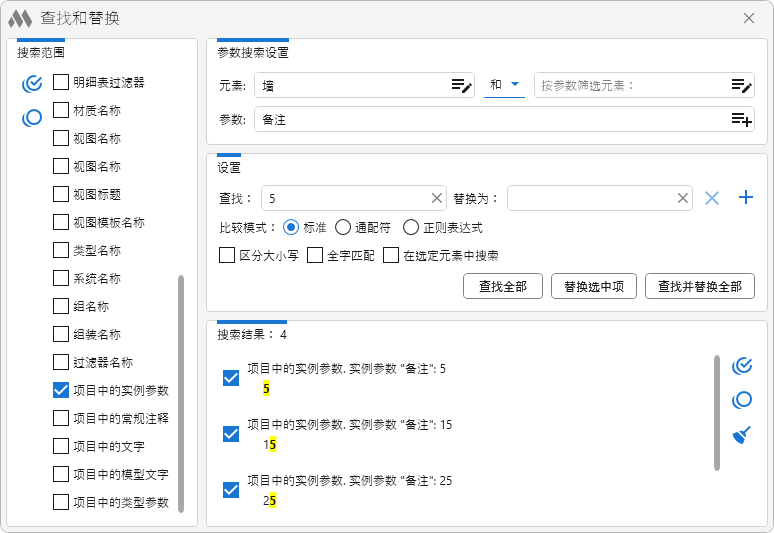This screenshot has width=774, height=533.
Task: Open element picker icon beside 墙 field
Action: tap(460, 86)
